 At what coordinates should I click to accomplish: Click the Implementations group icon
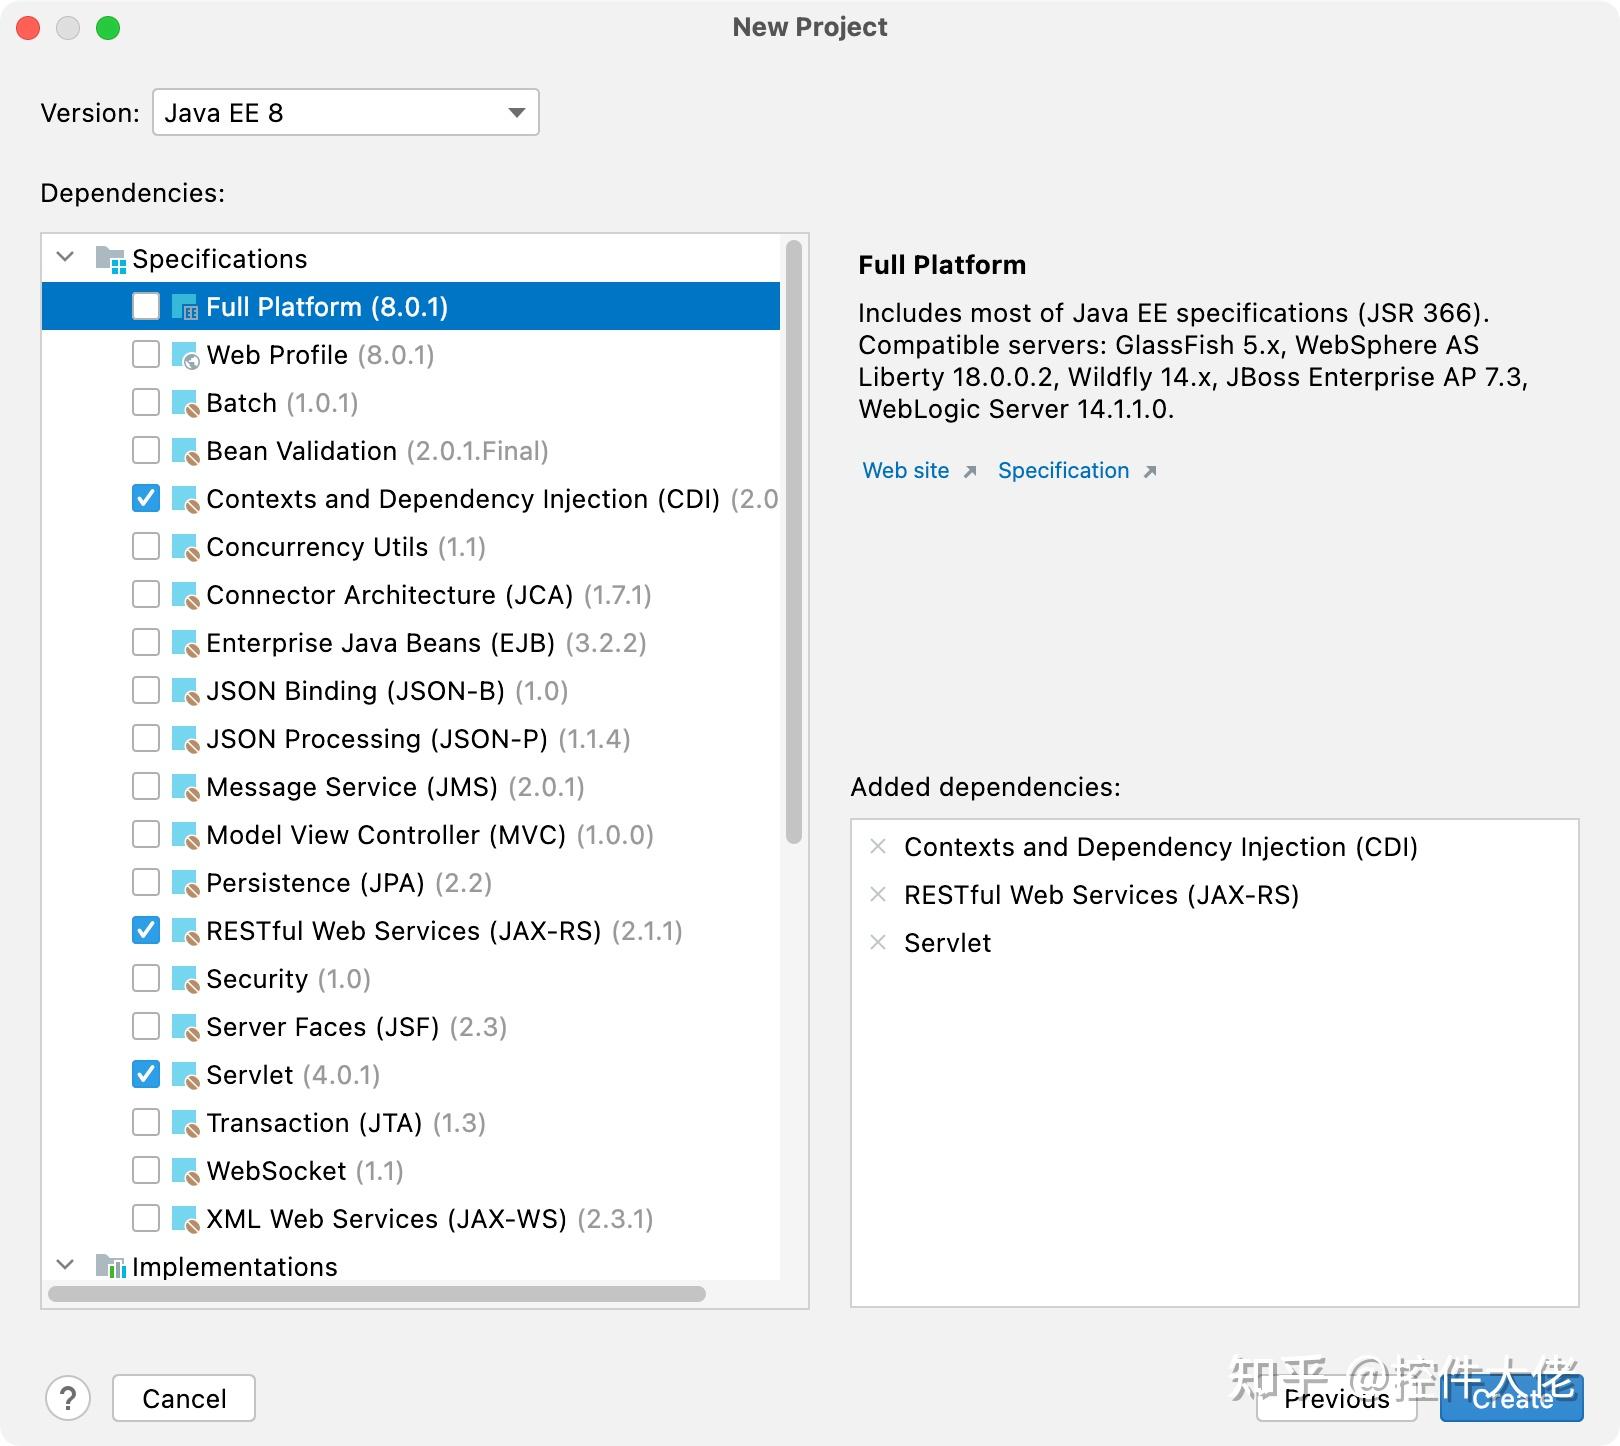(x=109, y=1267)
